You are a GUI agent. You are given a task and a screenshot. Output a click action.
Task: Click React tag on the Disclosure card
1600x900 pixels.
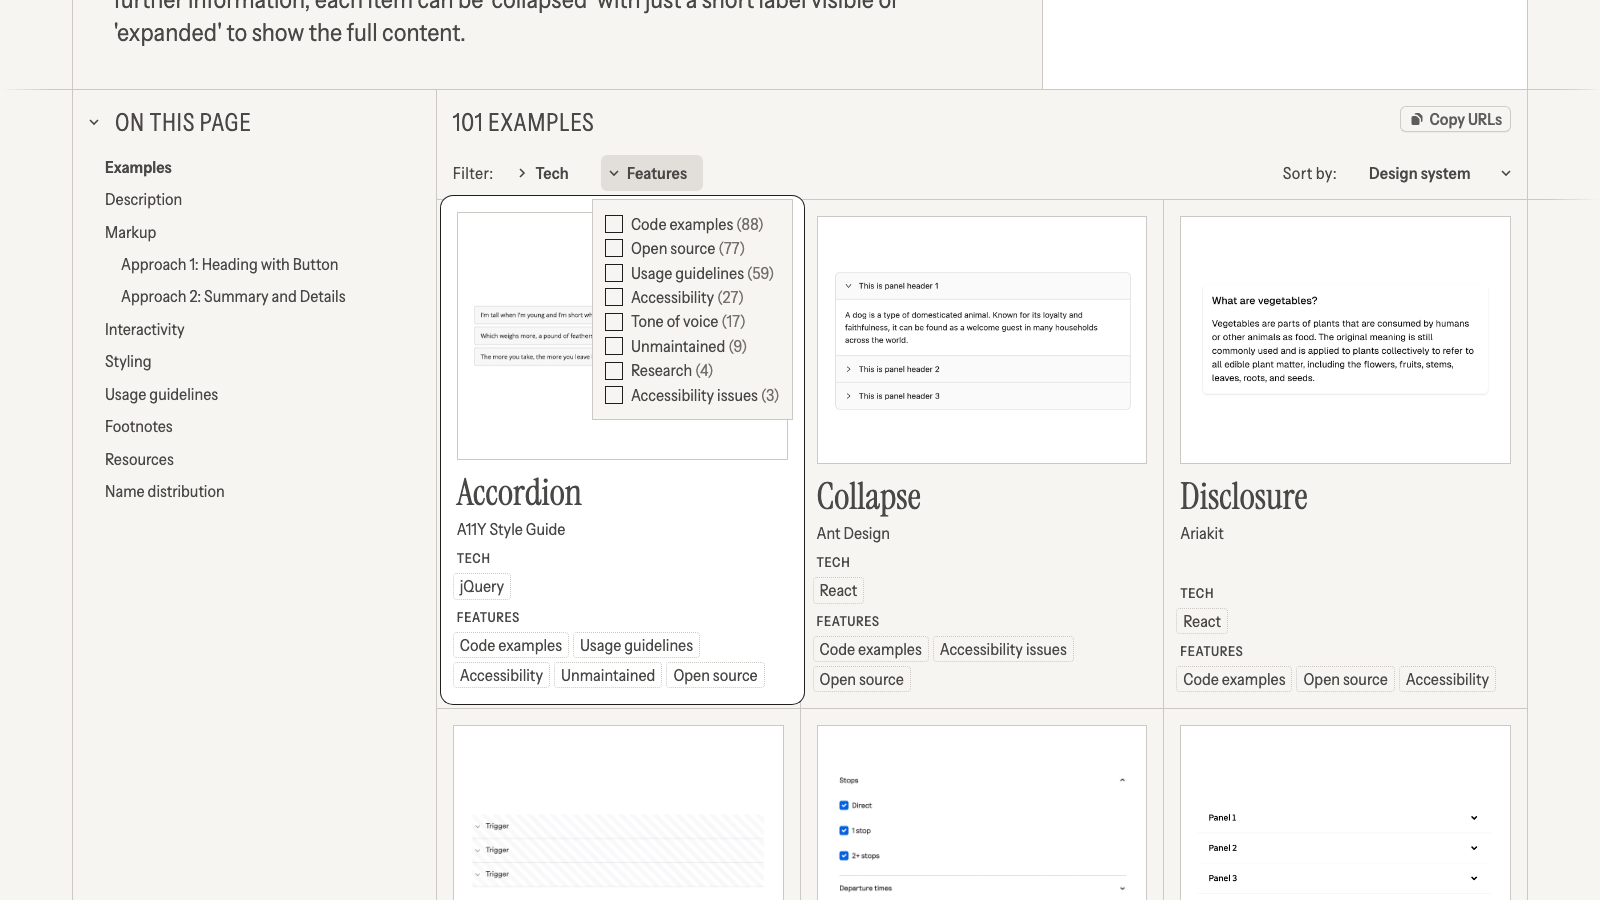tap(1202, 622)
